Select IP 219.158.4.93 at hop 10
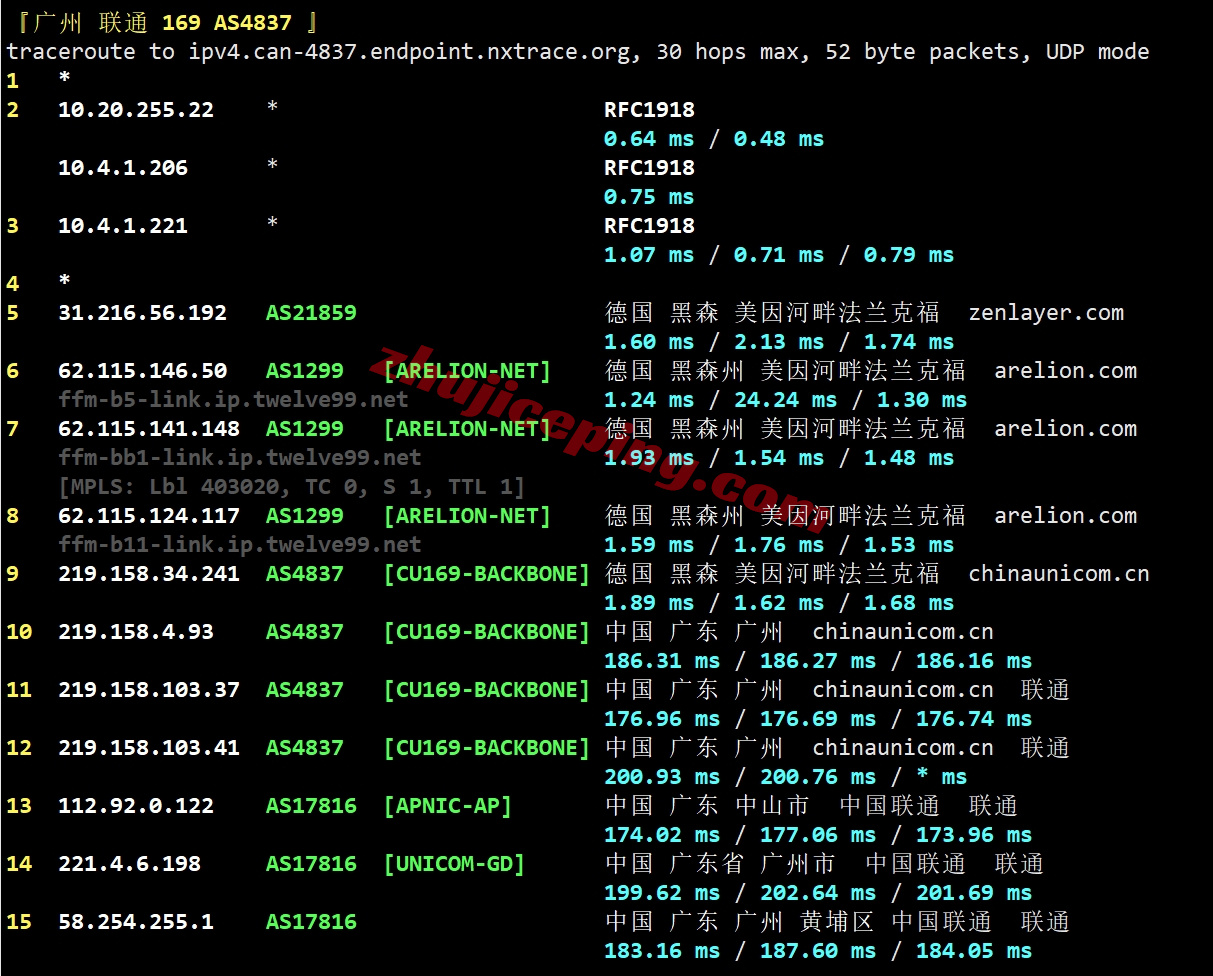 (x=136, y=632)
